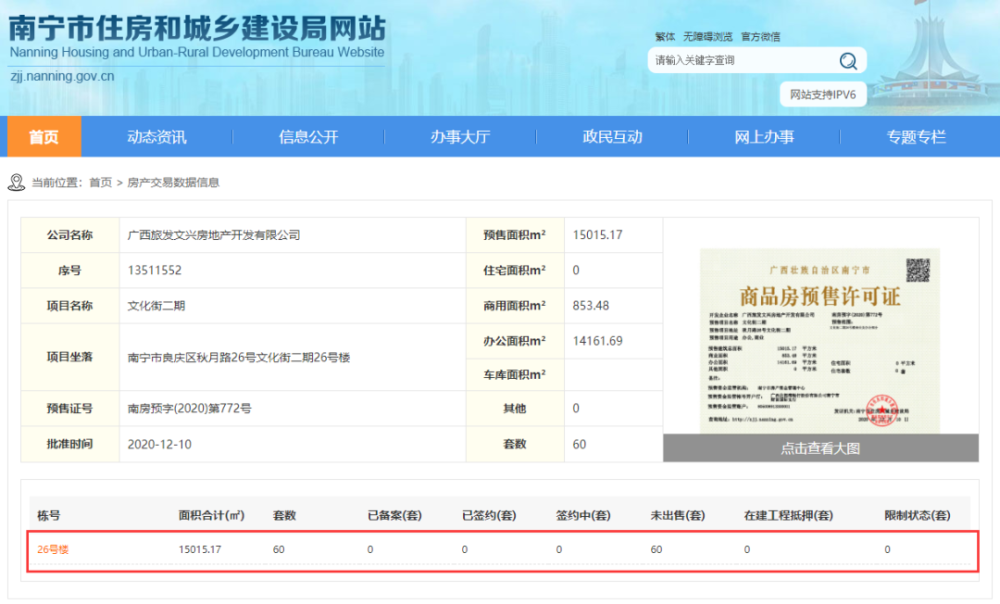Click the QR code on permit certificate

917,270
